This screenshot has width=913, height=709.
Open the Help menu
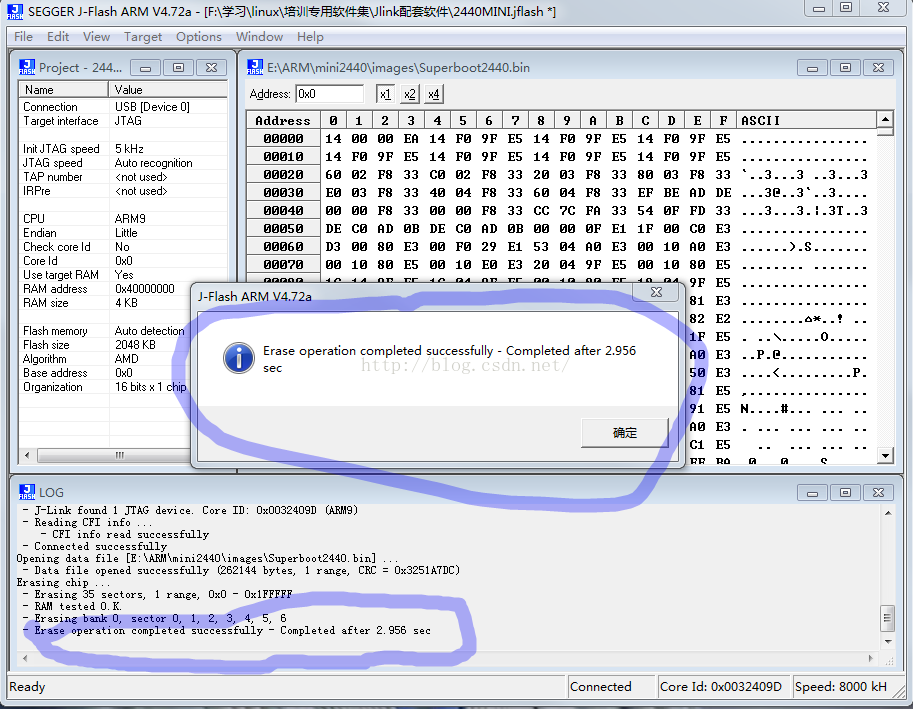tap(310, 37)
